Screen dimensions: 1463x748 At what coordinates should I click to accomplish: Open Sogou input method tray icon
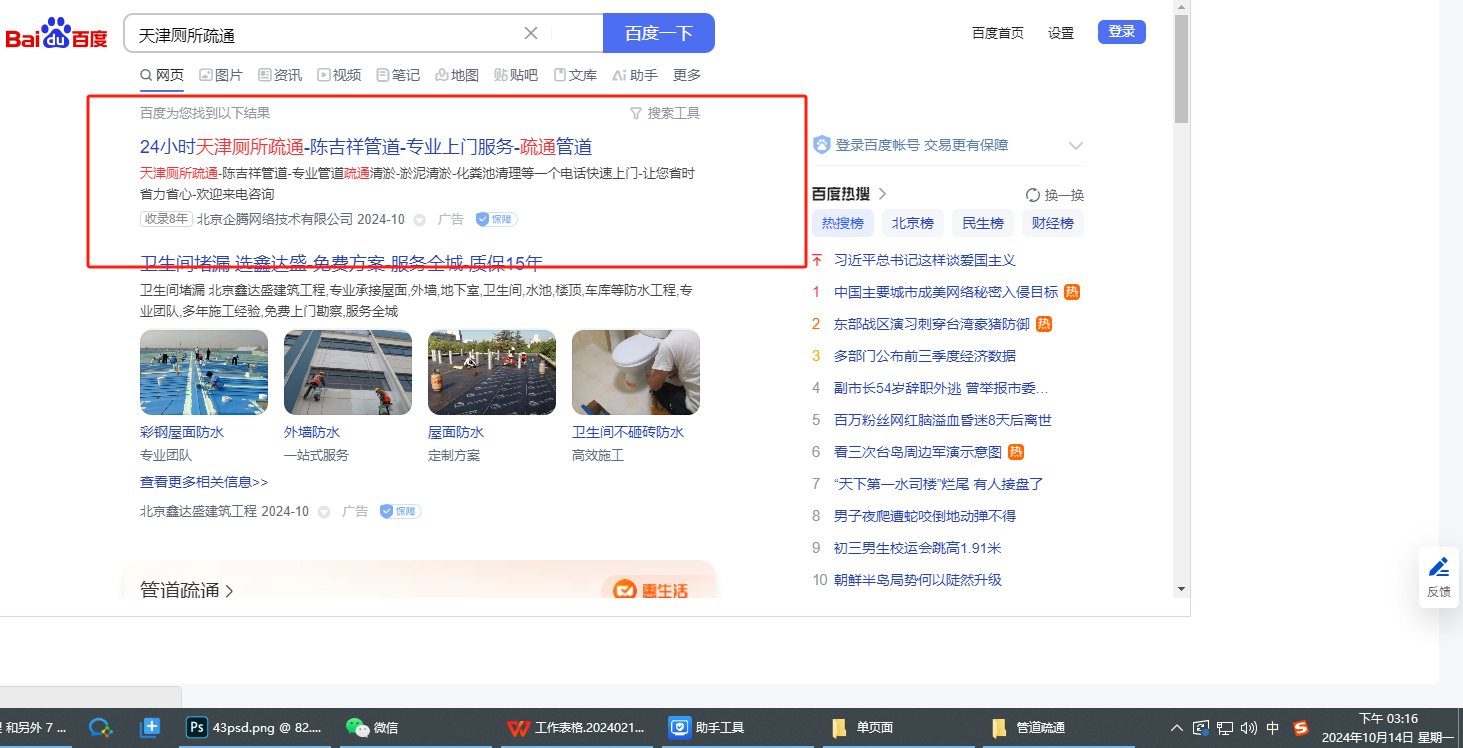pyautogui.click(x=1301, y=728)
